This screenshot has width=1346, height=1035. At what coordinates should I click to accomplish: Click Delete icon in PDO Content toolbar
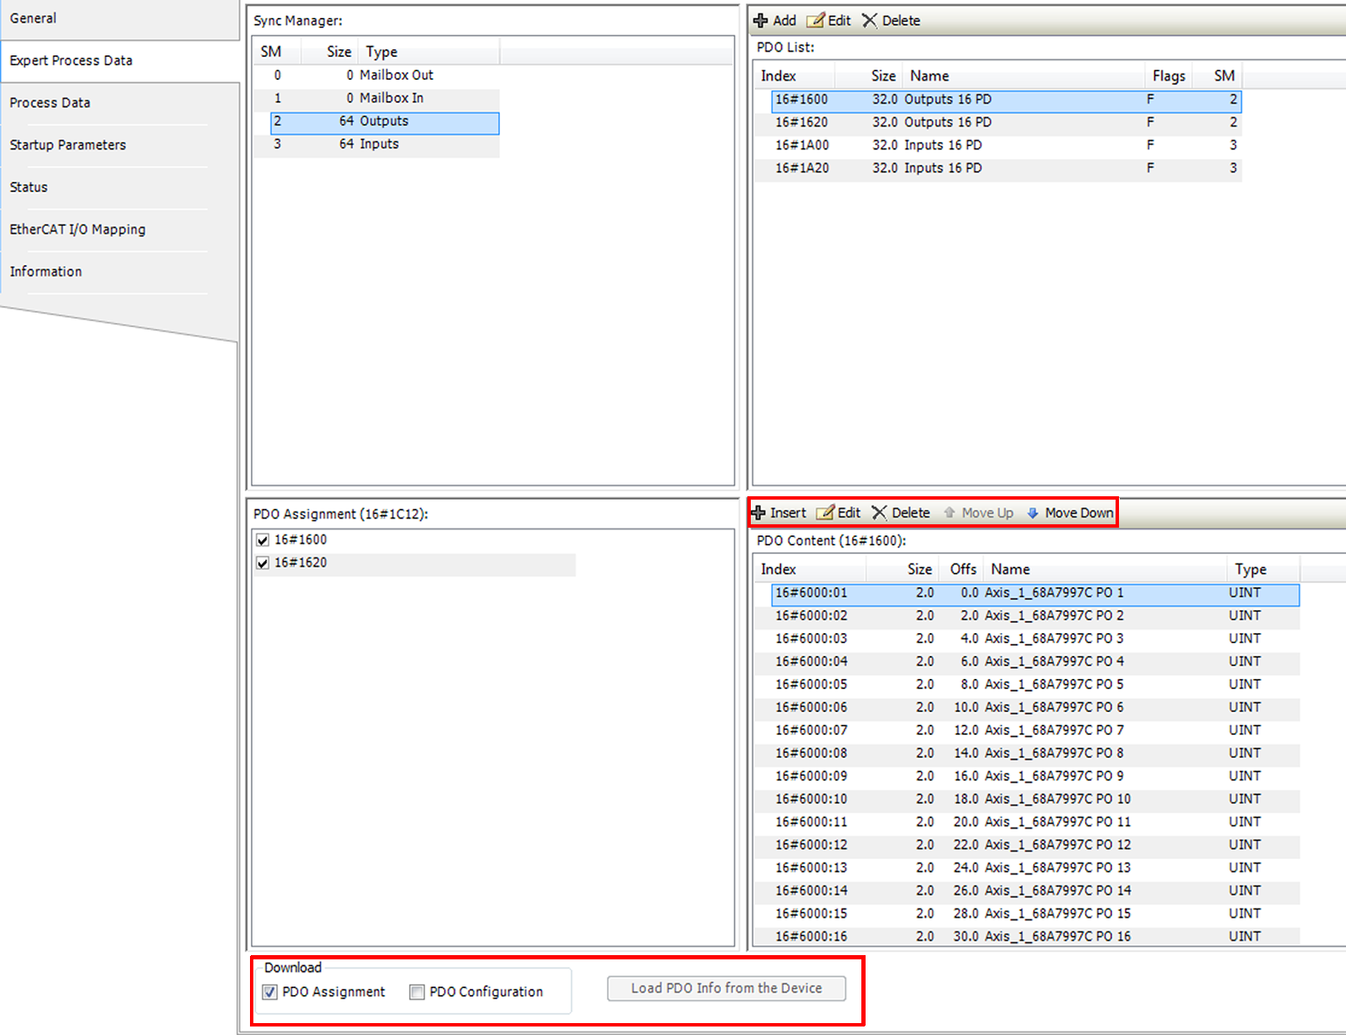pos(879,513)
